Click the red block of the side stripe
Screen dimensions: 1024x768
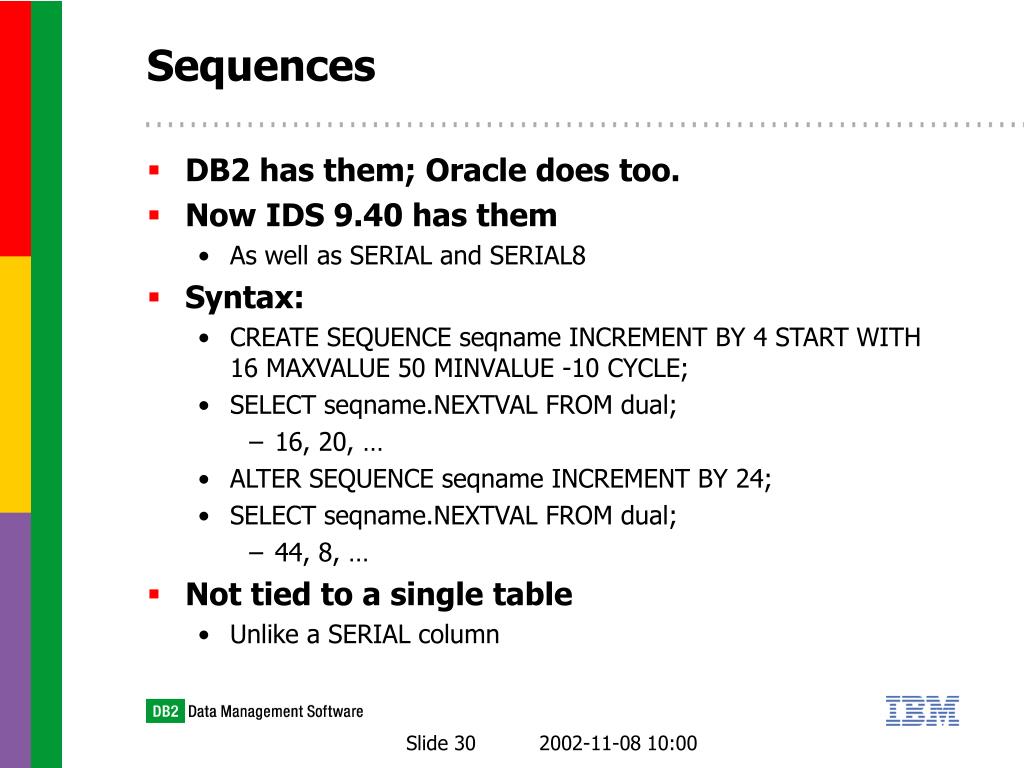point(15,128)
